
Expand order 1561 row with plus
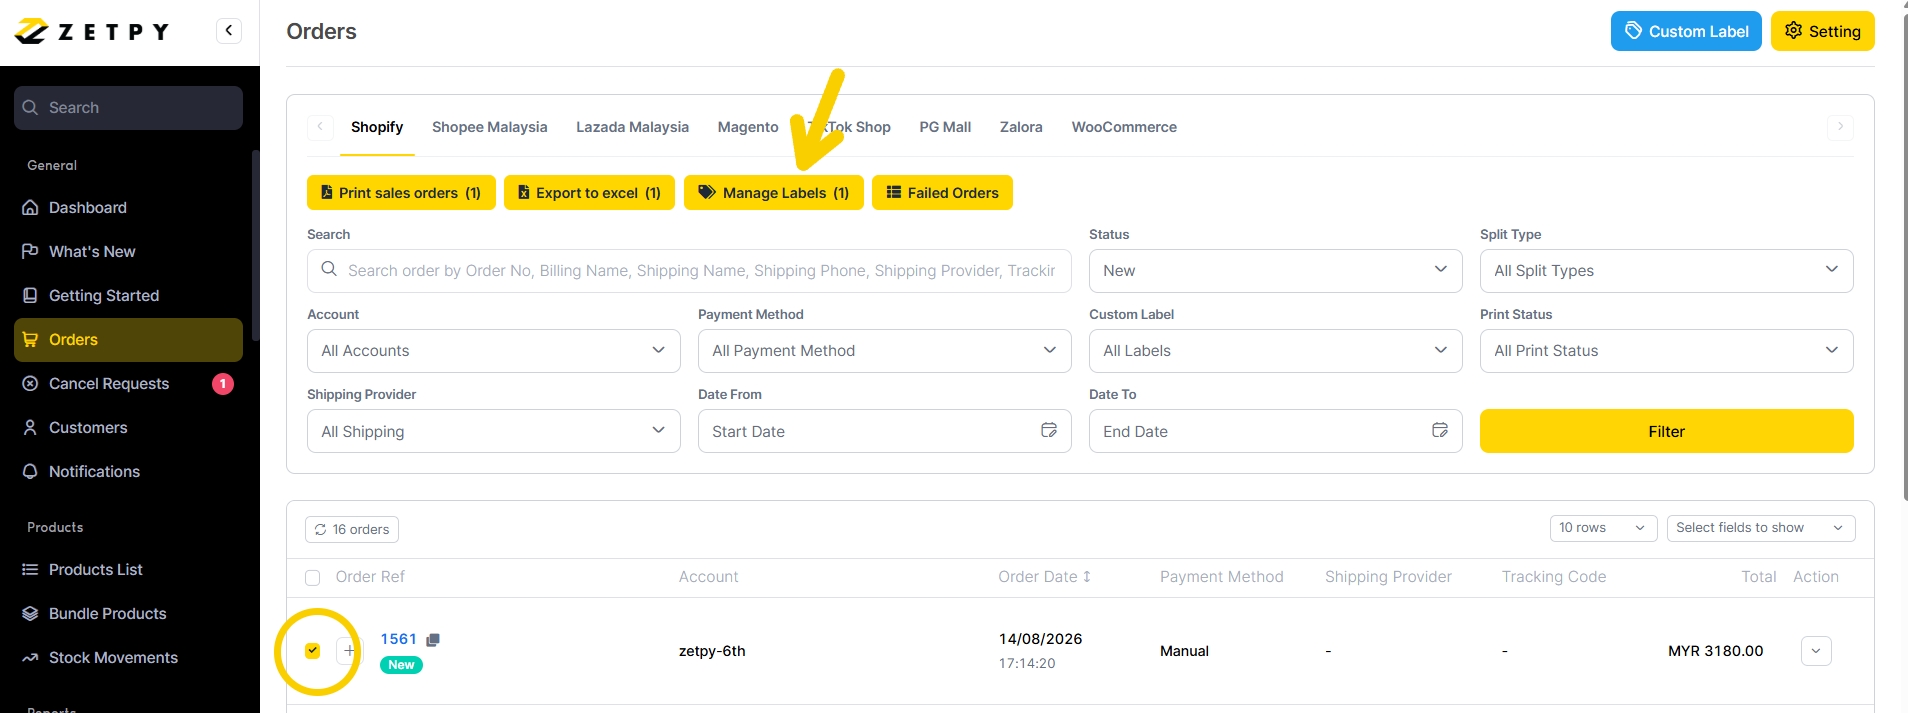point(348,651)
